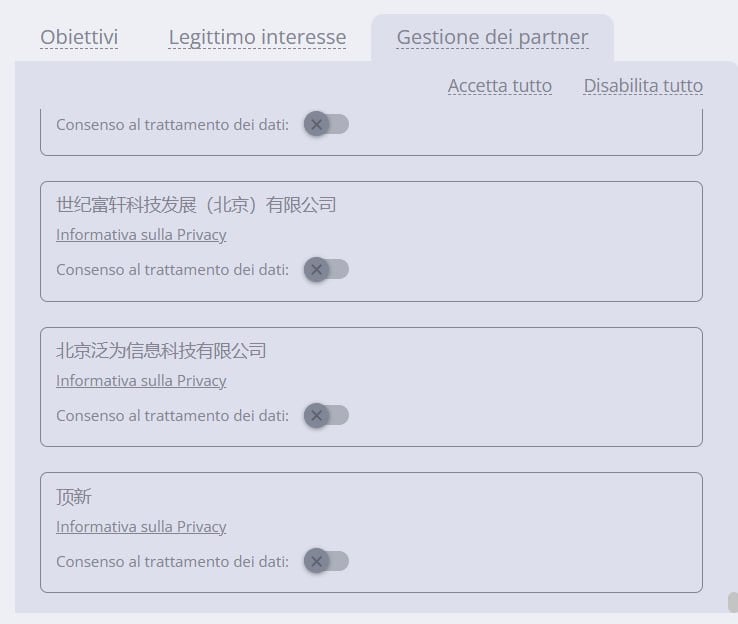738x624 pixels.
Task: Turn on consent toggle for 顶新
Action: point(326,561)
